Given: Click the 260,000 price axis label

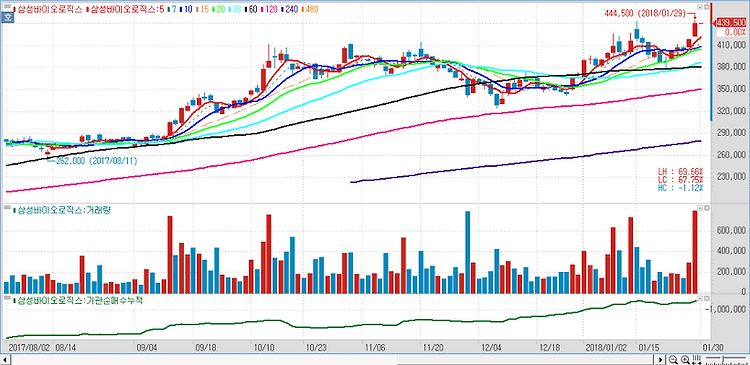Looking at the screenshot, I should (732, 155).
